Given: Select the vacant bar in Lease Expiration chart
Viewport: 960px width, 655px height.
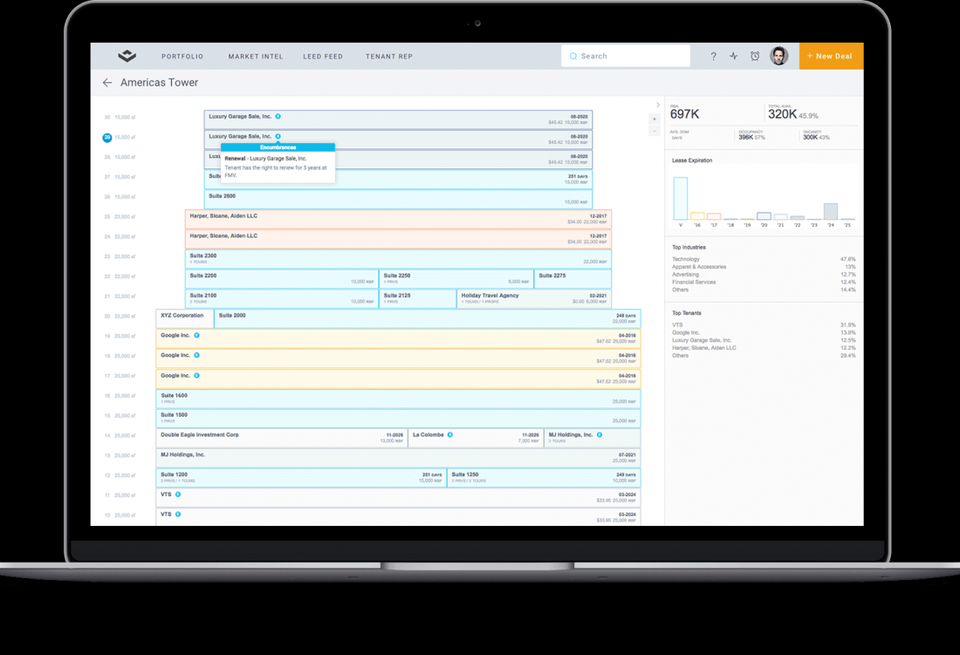Looking at the screenshot, I should click(680, 198).
